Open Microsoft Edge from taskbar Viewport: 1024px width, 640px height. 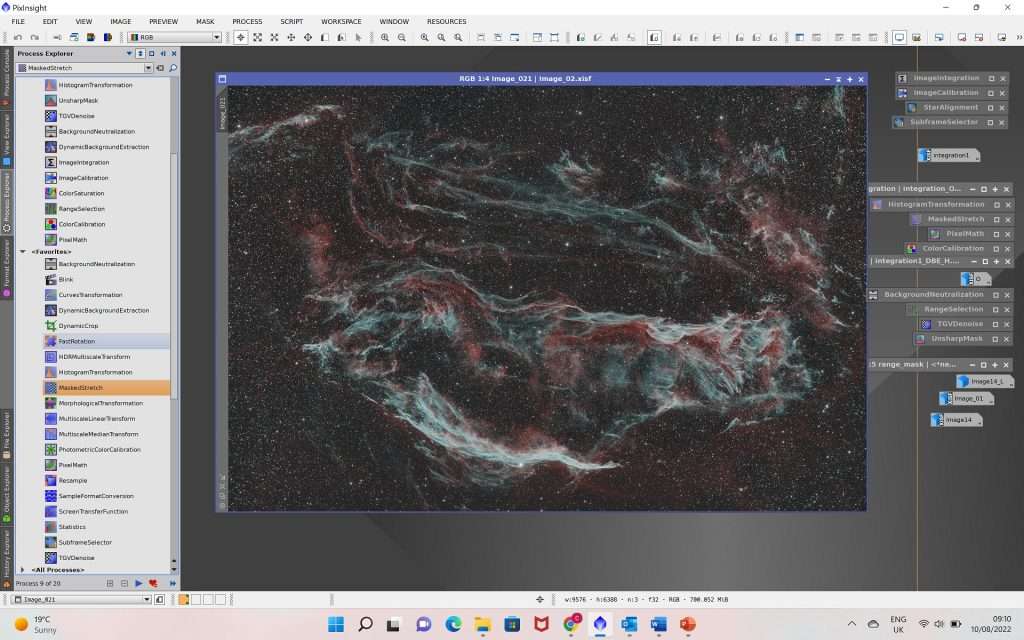point(453,624)
